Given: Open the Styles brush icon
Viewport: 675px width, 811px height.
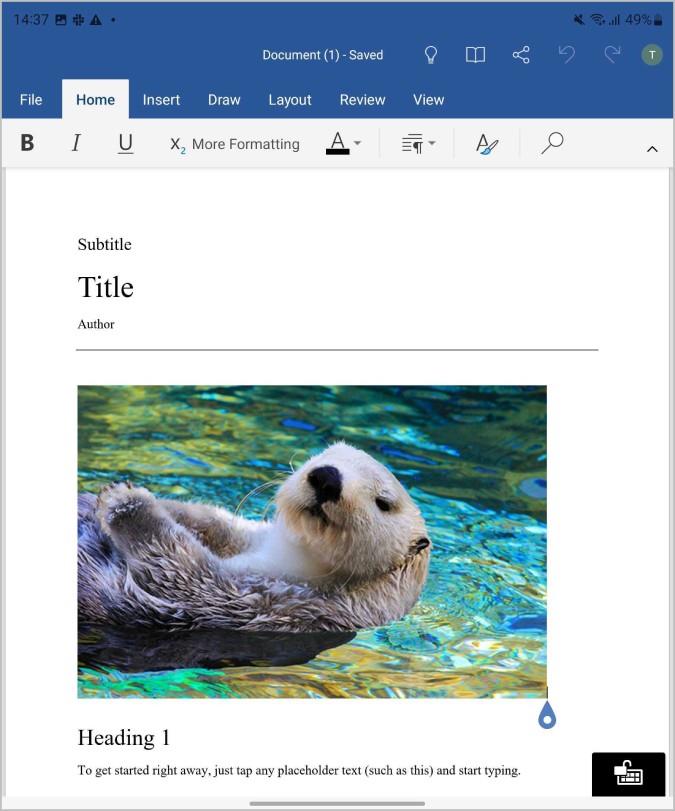Looking at the screenshot, I should (x=487, y=143).
